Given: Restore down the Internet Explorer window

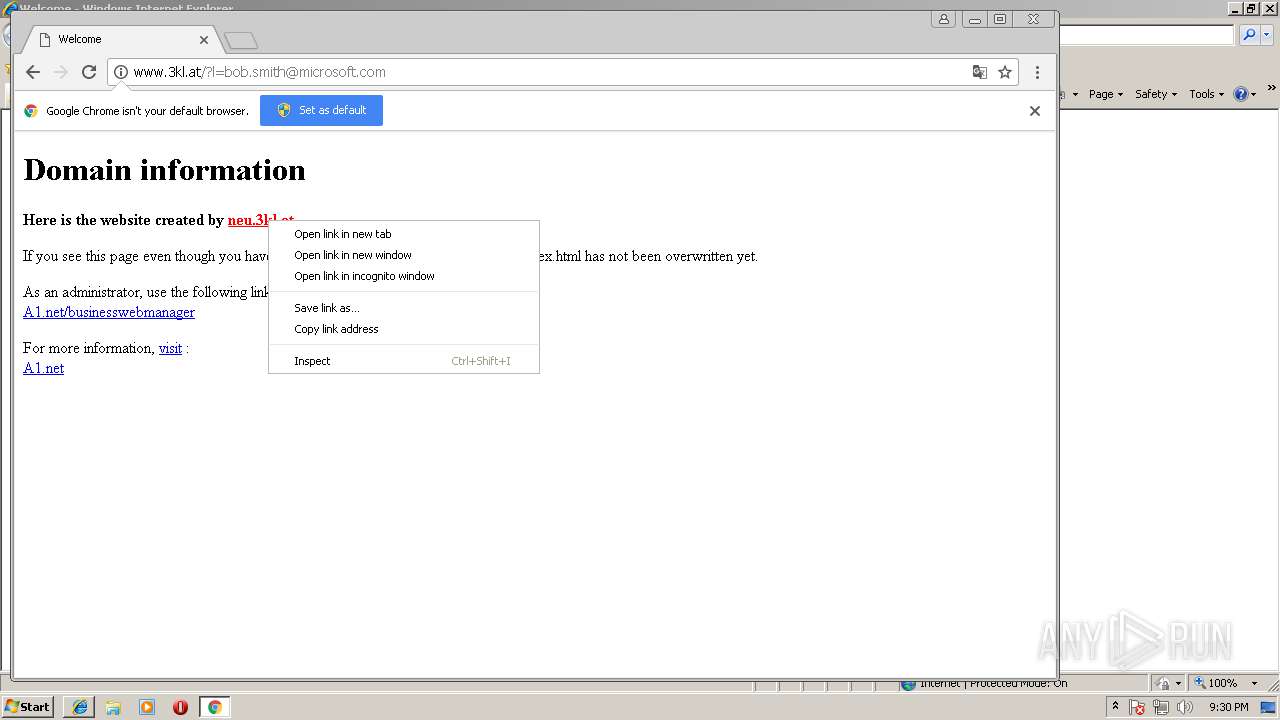Looking at the screenshot, I should (x=1251, y=8).
